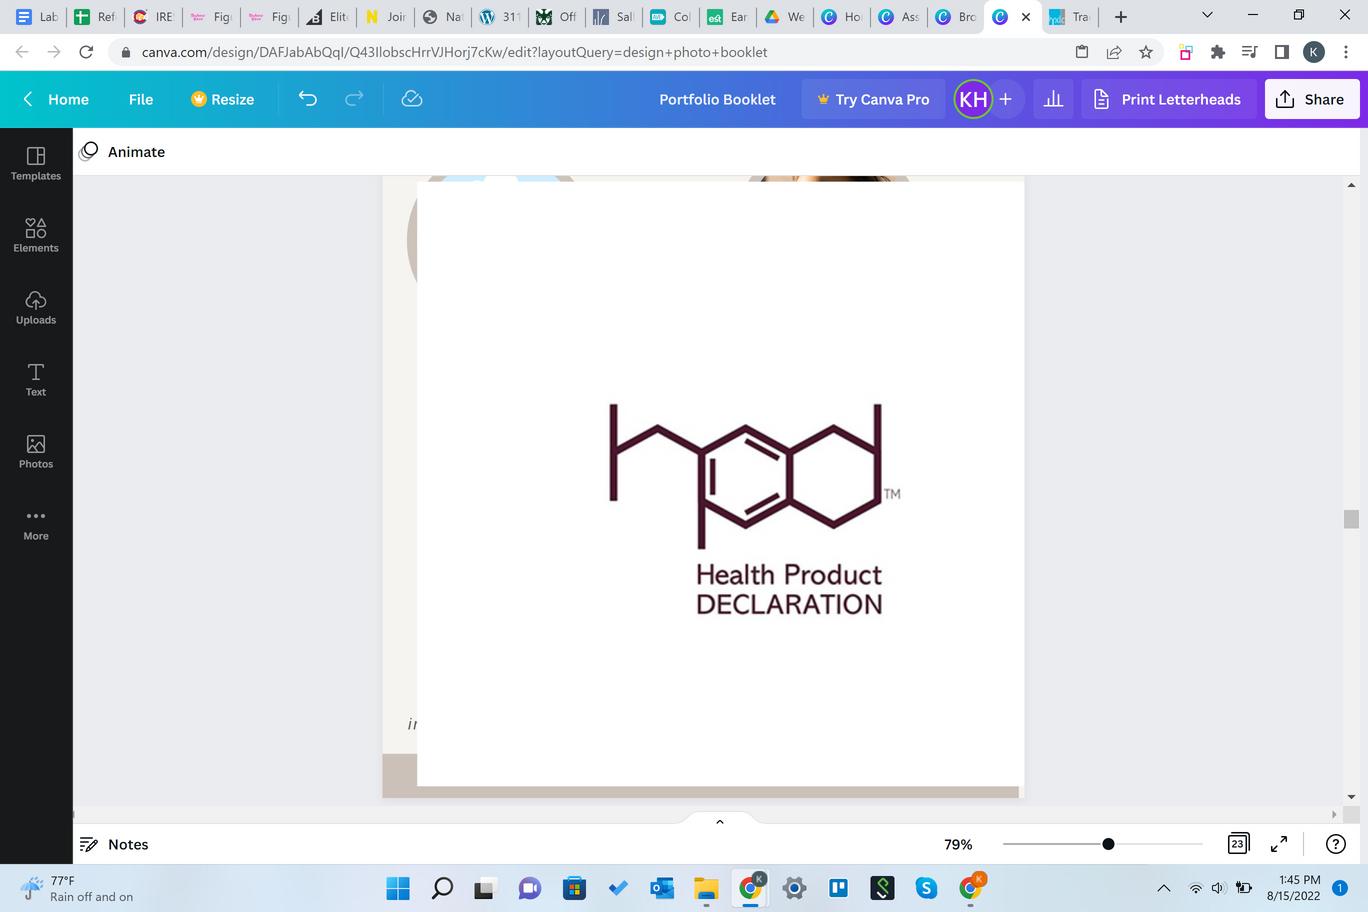Bookmark this page with the star
Viewport: 1368px width, 912px height.
pos(1146,52)
